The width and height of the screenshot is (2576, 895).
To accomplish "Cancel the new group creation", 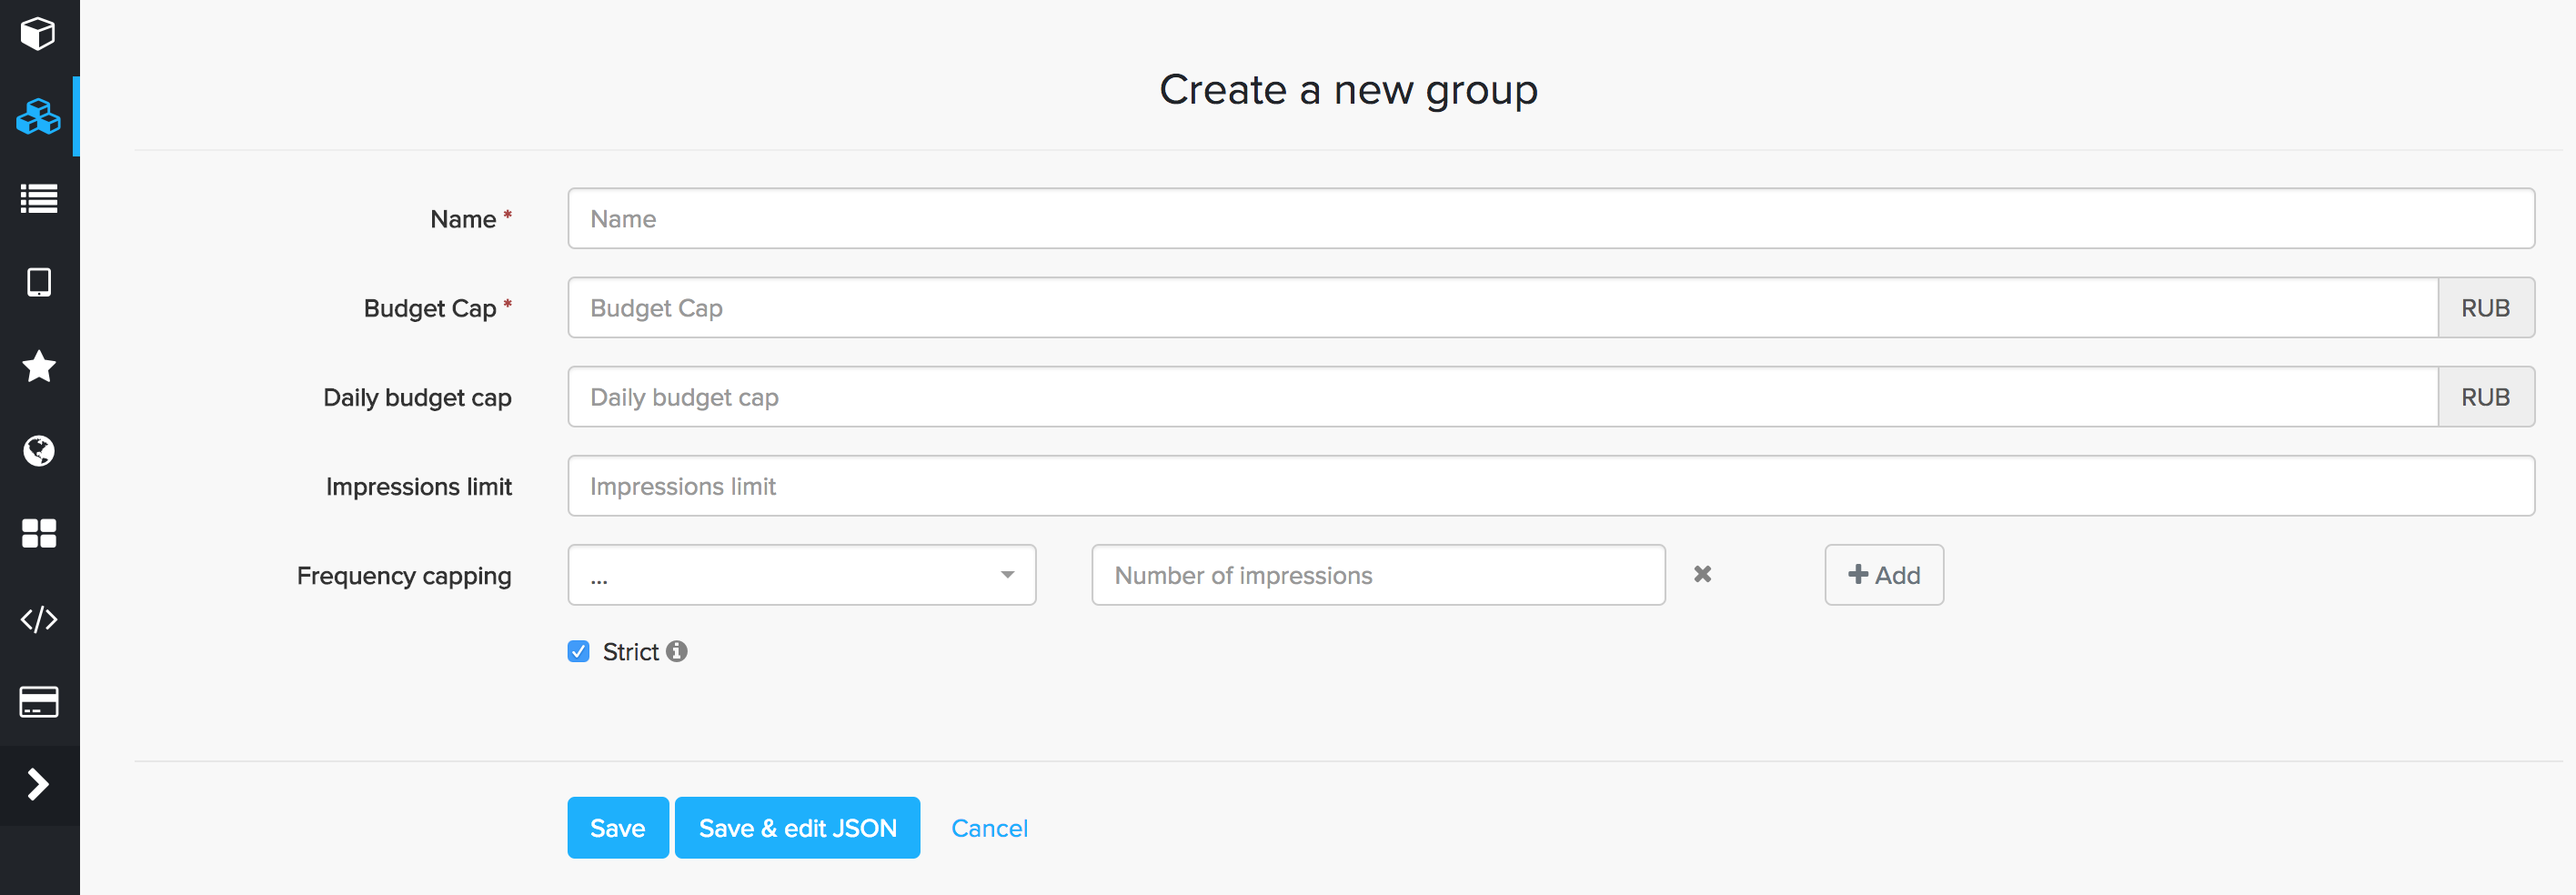I will click(x=988, y=828).
